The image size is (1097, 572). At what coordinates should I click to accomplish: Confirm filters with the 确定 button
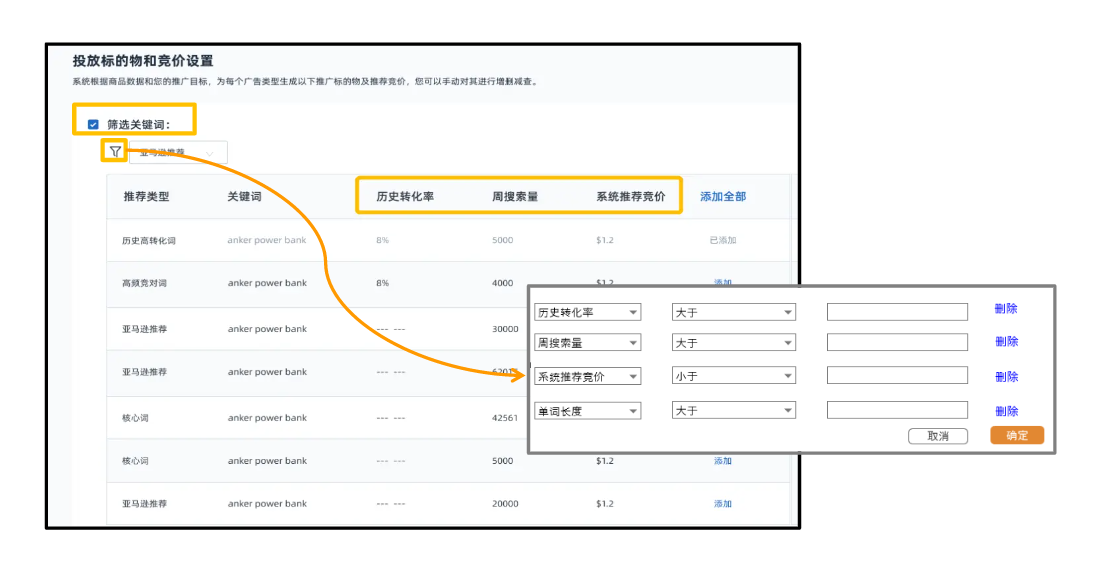pos(1017,435)
